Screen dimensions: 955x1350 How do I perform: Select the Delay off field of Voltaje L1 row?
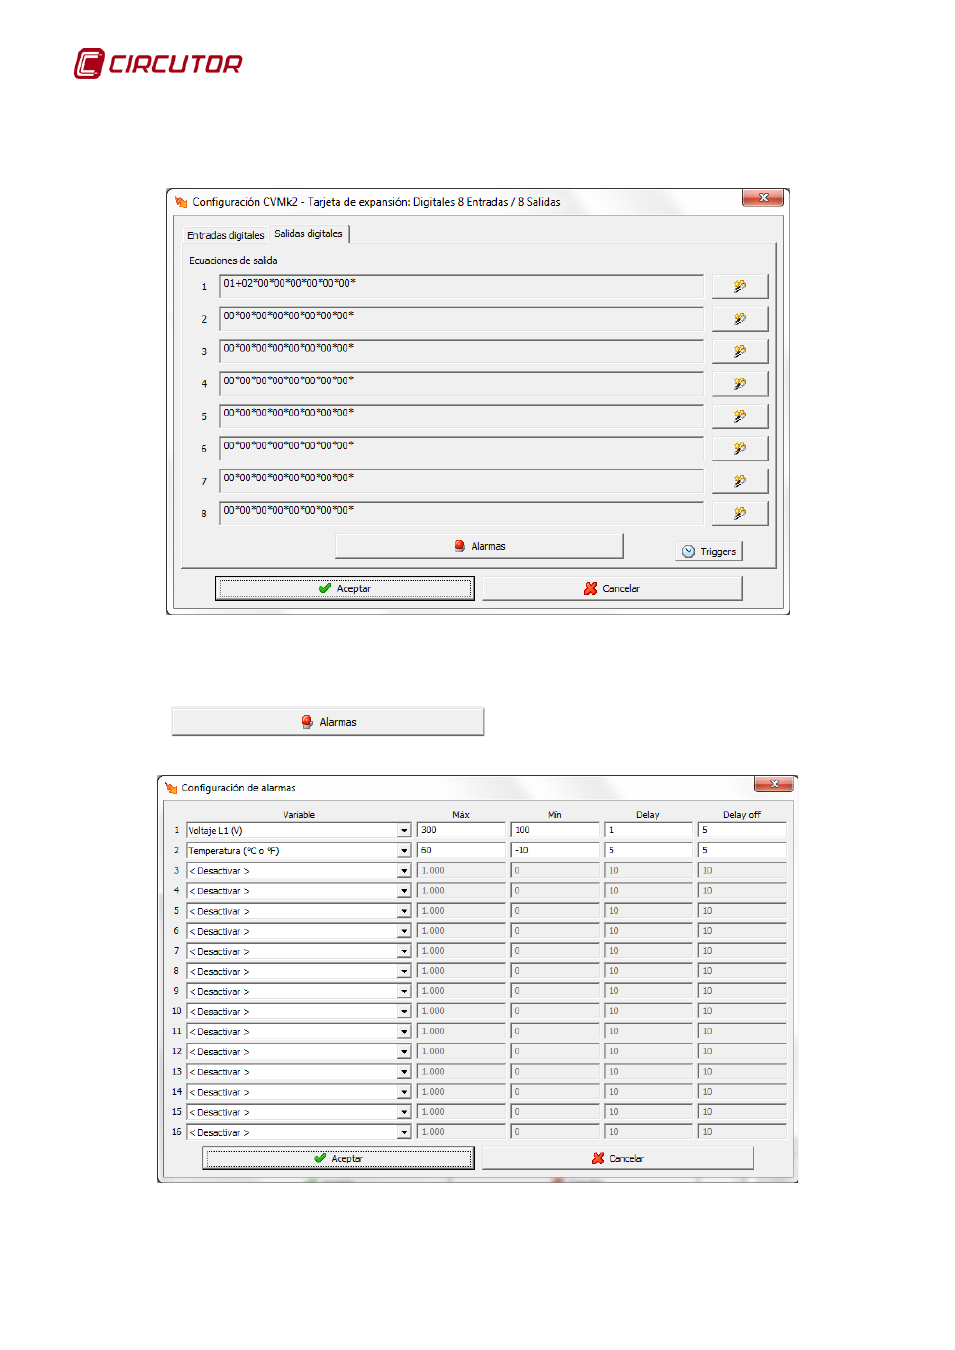(742, 830)
